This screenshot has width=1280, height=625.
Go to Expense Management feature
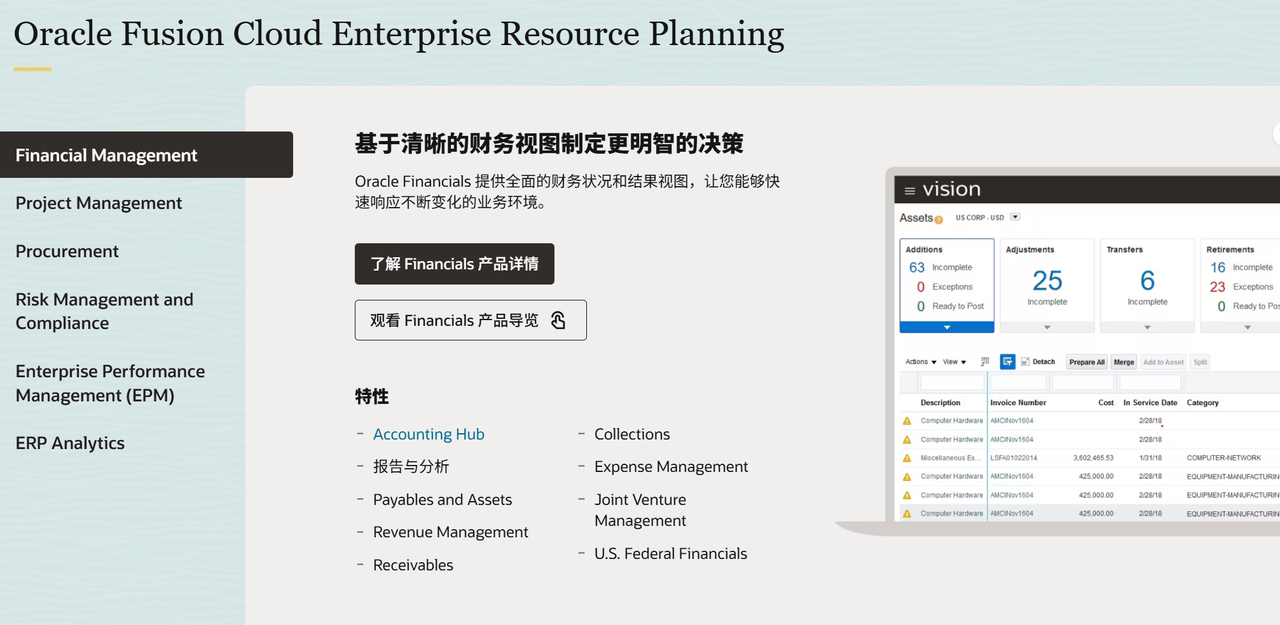coord(671,467)
